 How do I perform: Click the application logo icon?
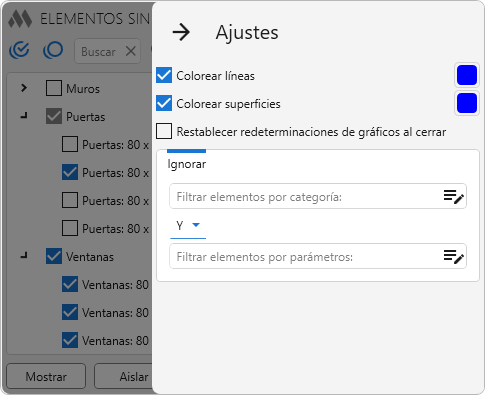click(x=20, y=19)
